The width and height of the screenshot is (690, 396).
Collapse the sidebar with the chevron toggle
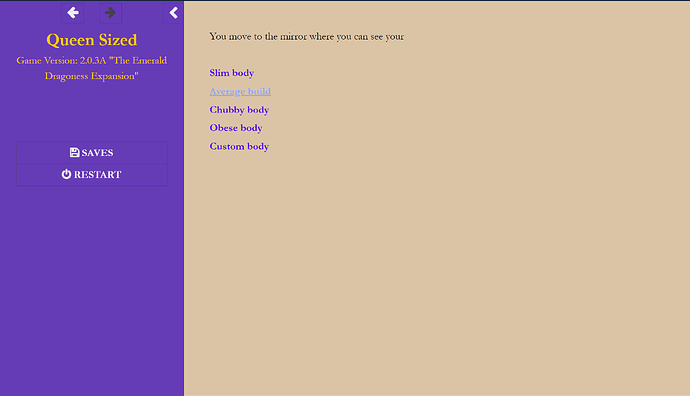(173, 13)
